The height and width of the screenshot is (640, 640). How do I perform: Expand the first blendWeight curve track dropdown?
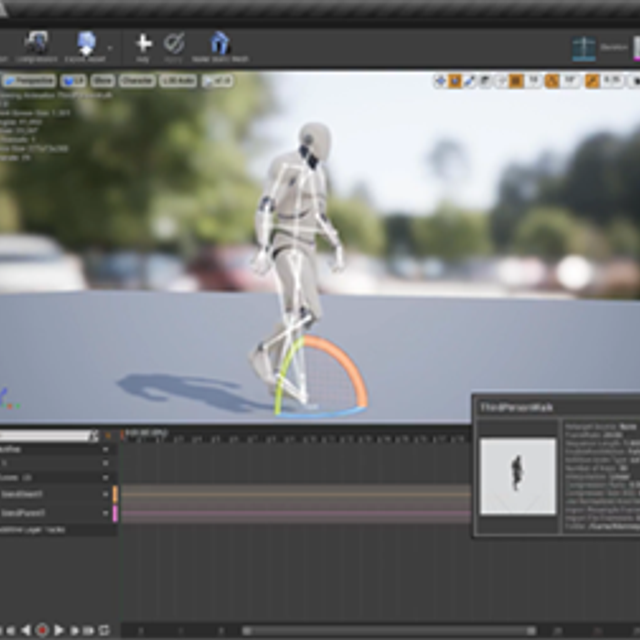(x=106, y=494)
